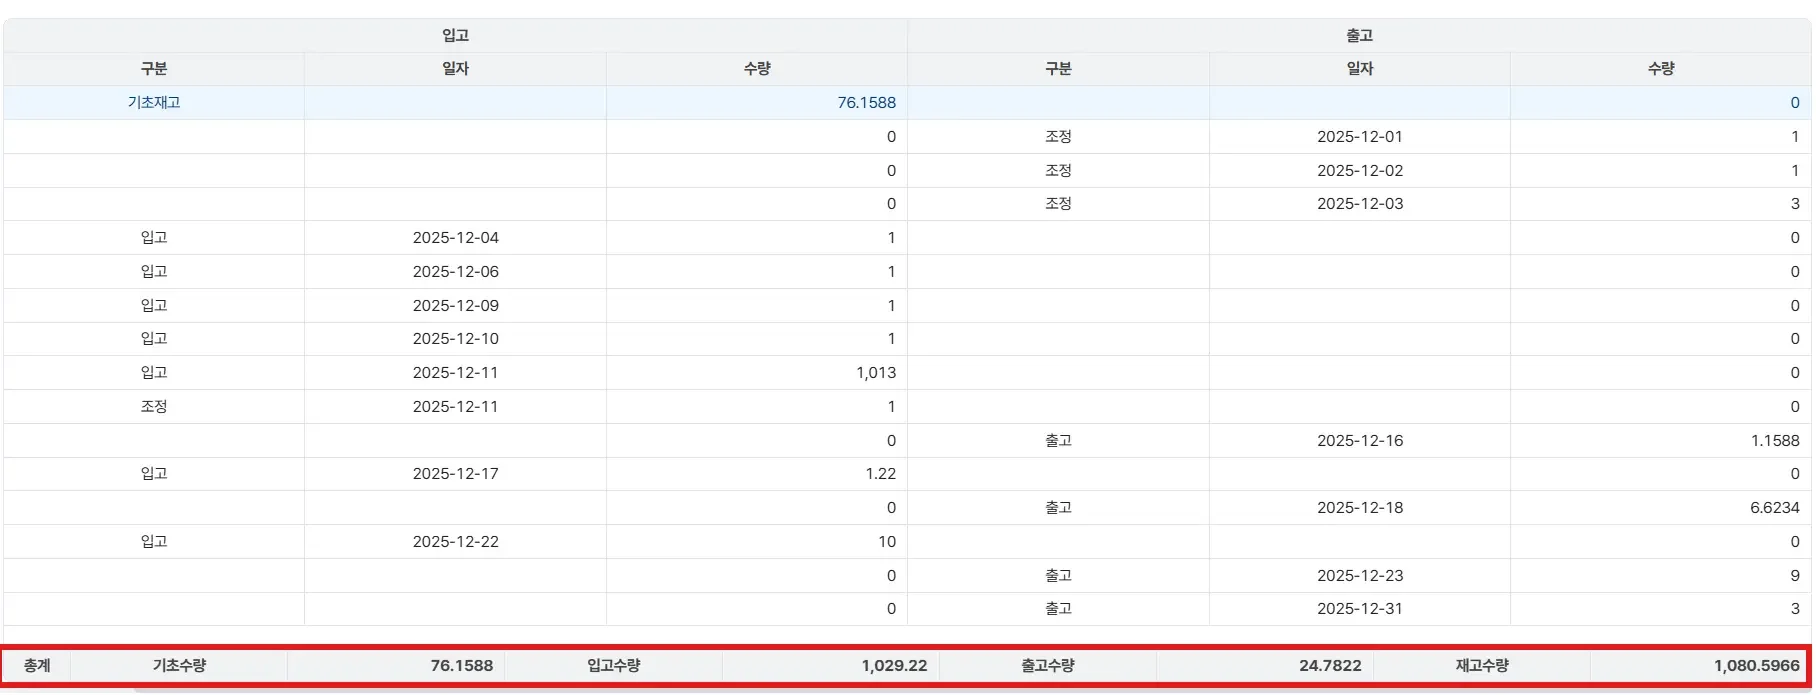The image size is (1816, 695).
Task: Select the 24.7822 출고수량 total
Action: coord(1330,666)
